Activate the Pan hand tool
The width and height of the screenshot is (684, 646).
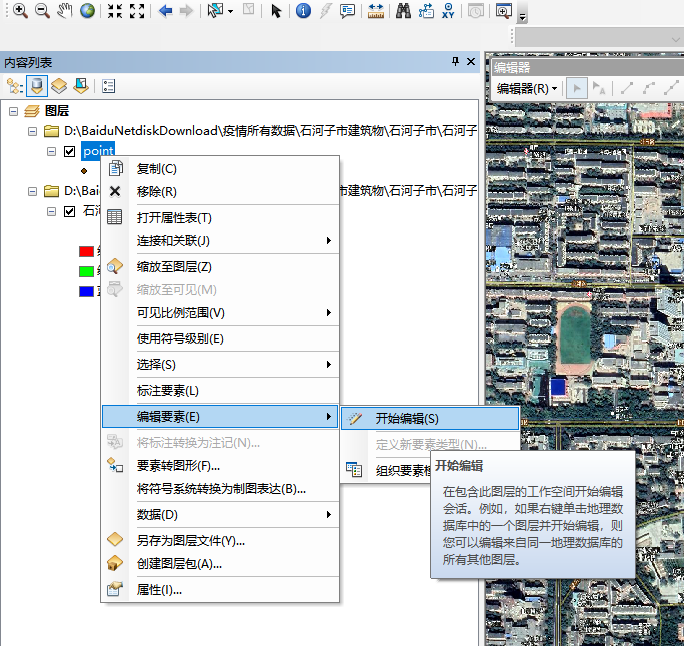coord(65,10)
